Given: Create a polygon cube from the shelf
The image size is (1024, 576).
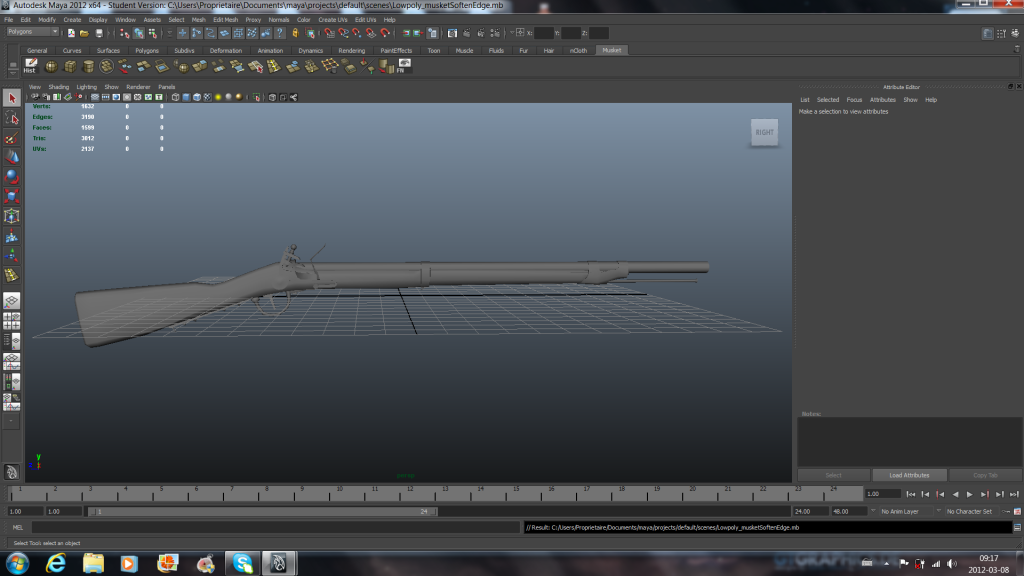Looking at the screenshot, I should 69,66.
